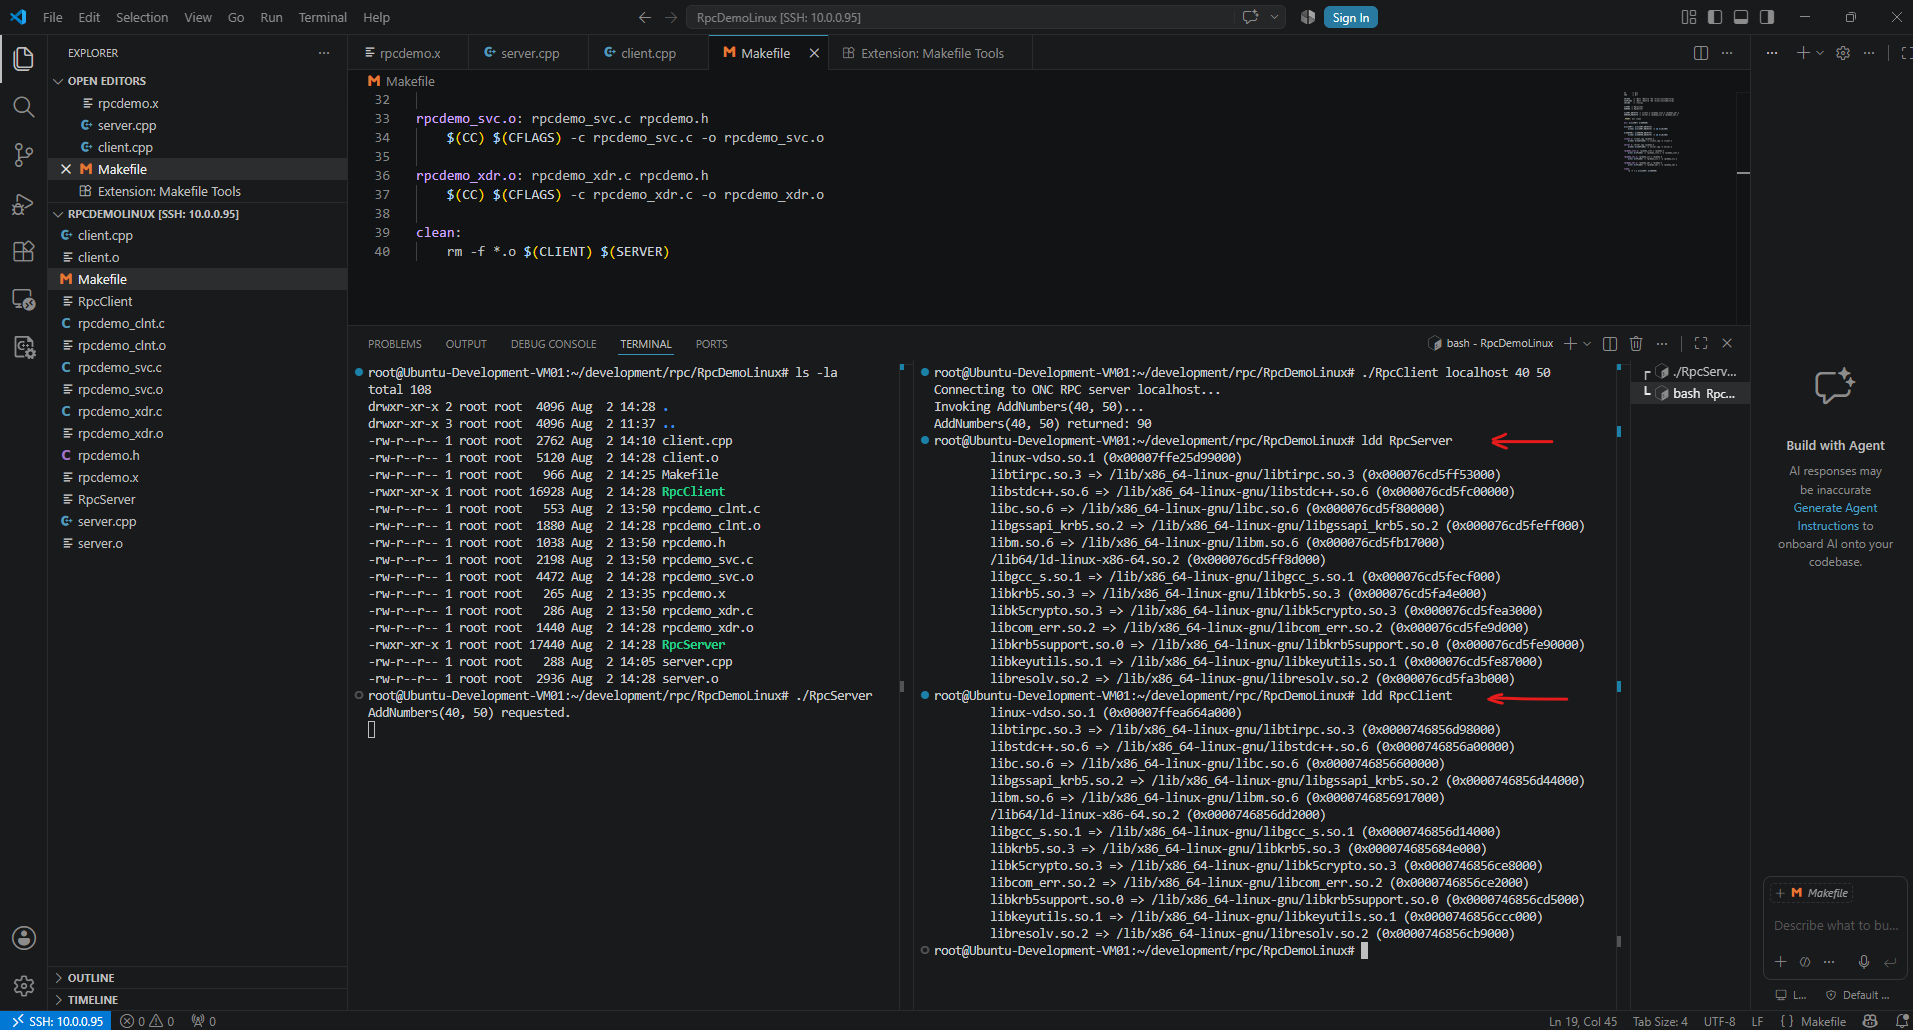The image size is (1913, 1030).
Task: Switch to the PROBLEMS panel tab
Action: tap(395, 344)
